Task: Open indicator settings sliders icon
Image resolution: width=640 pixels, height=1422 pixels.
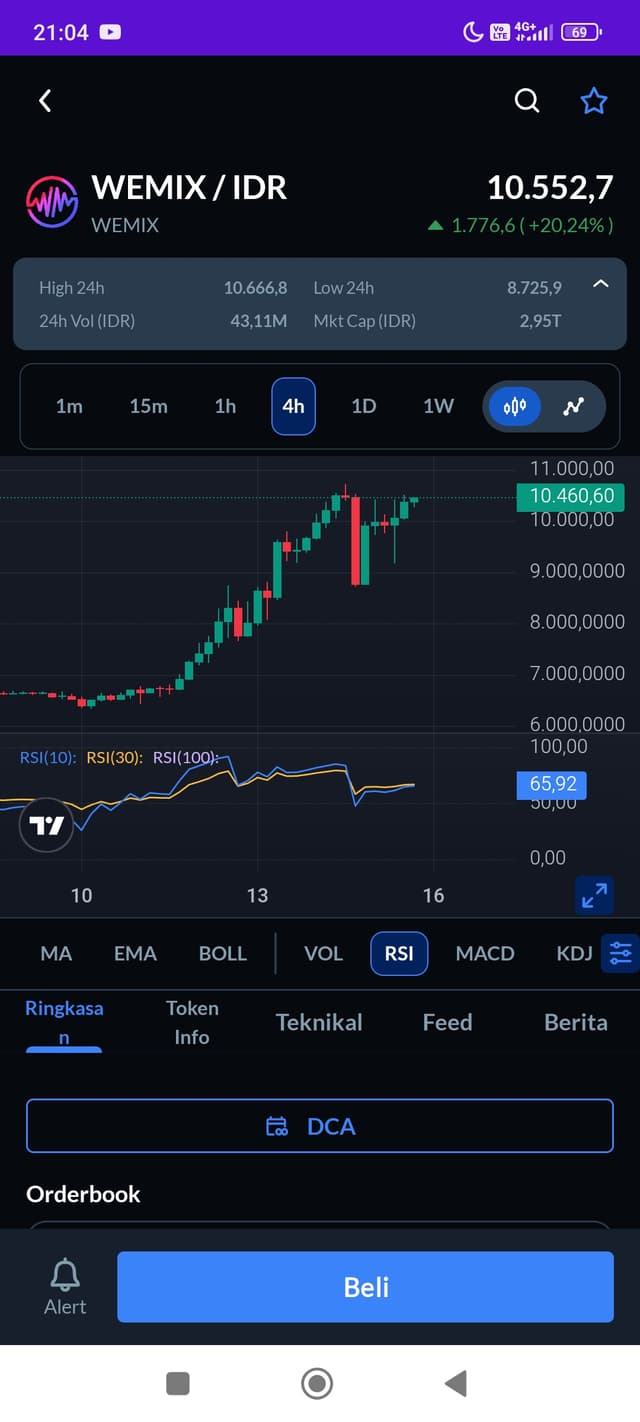Action: pos(620,953)
